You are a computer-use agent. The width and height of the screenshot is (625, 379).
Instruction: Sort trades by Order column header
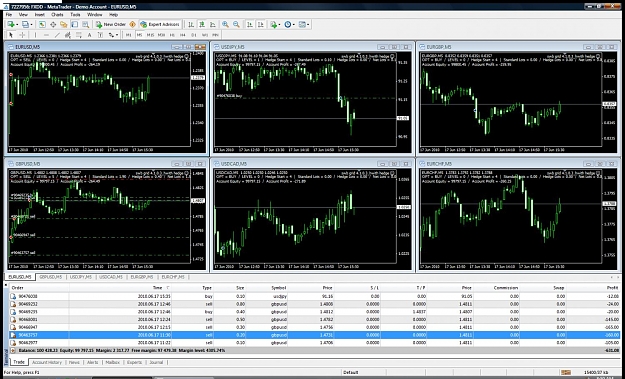click(x=18, y=287)
